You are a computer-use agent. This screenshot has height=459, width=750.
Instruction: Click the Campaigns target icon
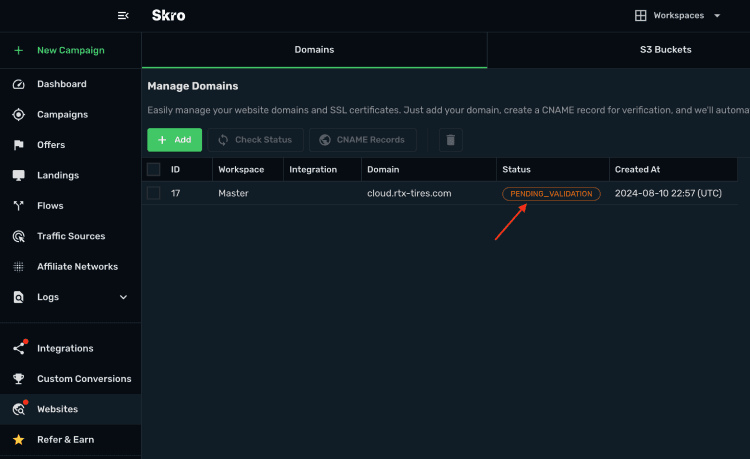(19, 115)
